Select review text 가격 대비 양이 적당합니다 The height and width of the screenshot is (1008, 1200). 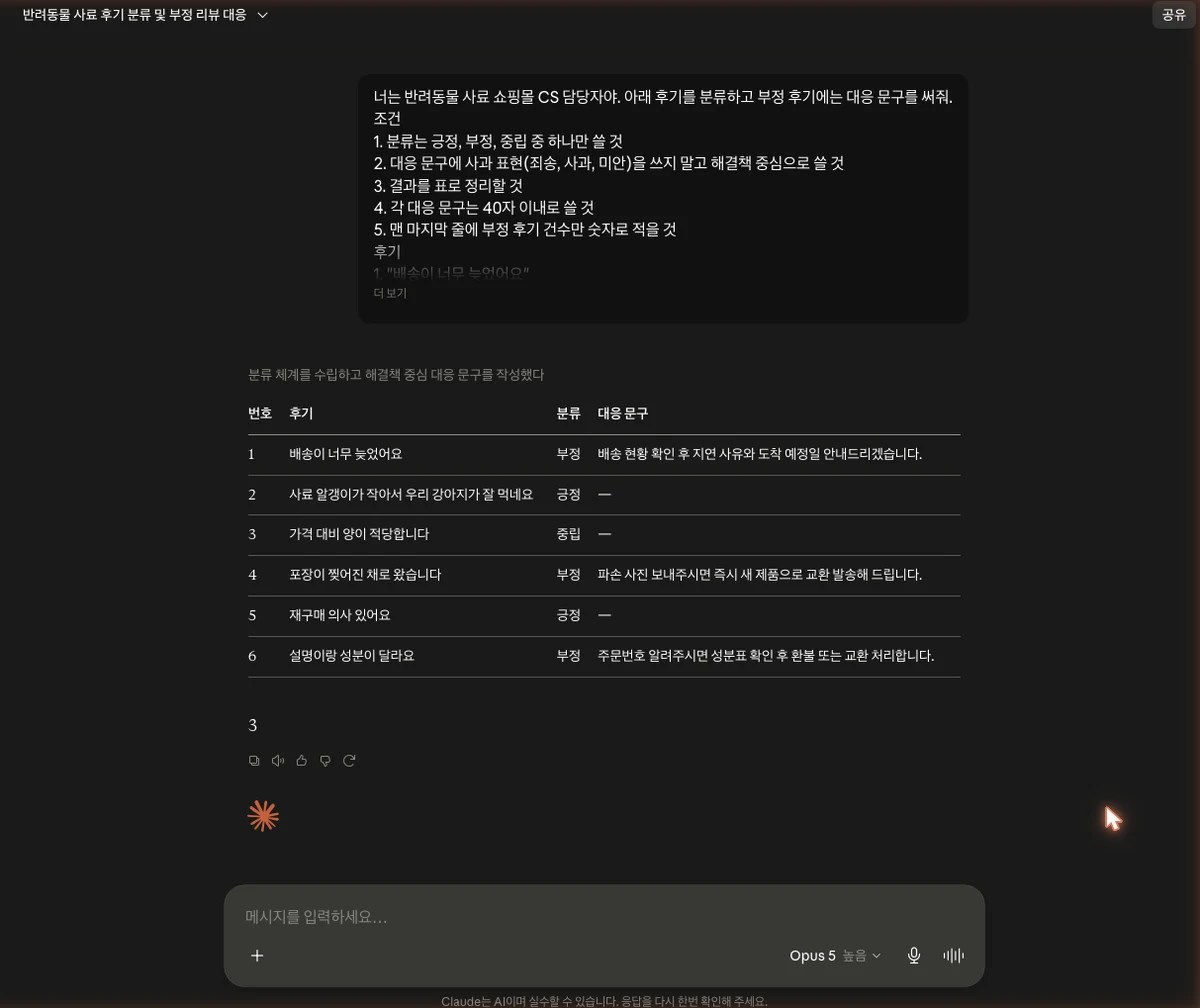[359, 535]
